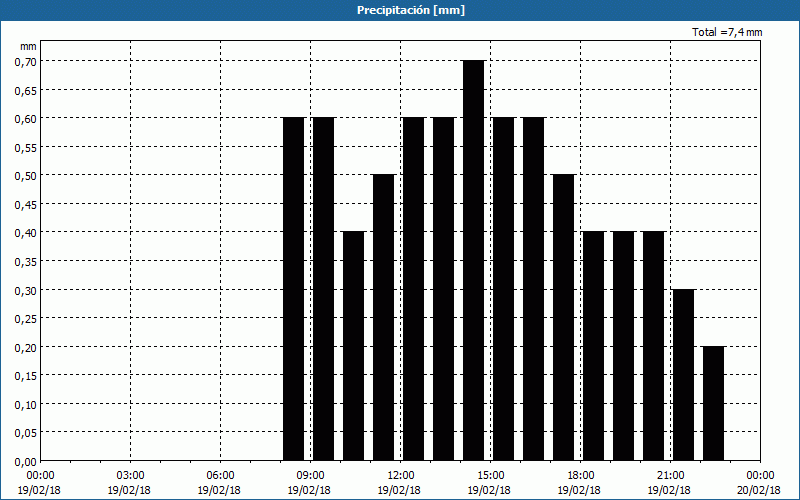Select the y-axis value 0,35
This screenshot has width=800, height=500.
(x=26, y=262)
